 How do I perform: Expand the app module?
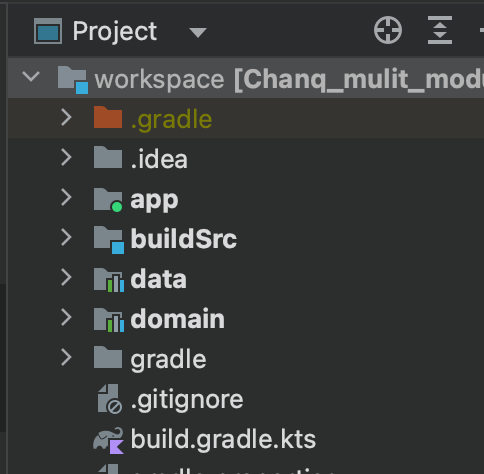click(x=67, y=197)
